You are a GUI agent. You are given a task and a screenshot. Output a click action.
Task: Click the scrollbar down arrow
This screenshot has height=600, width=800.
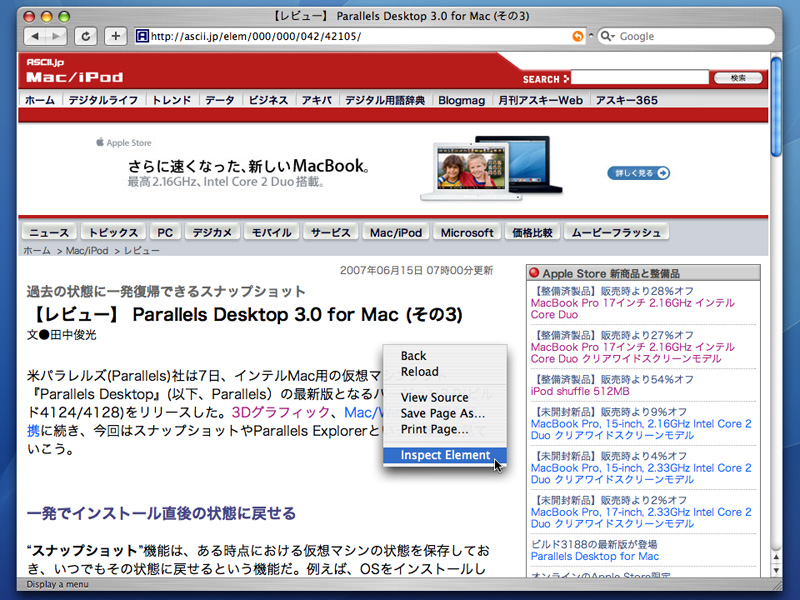(776, 570)
